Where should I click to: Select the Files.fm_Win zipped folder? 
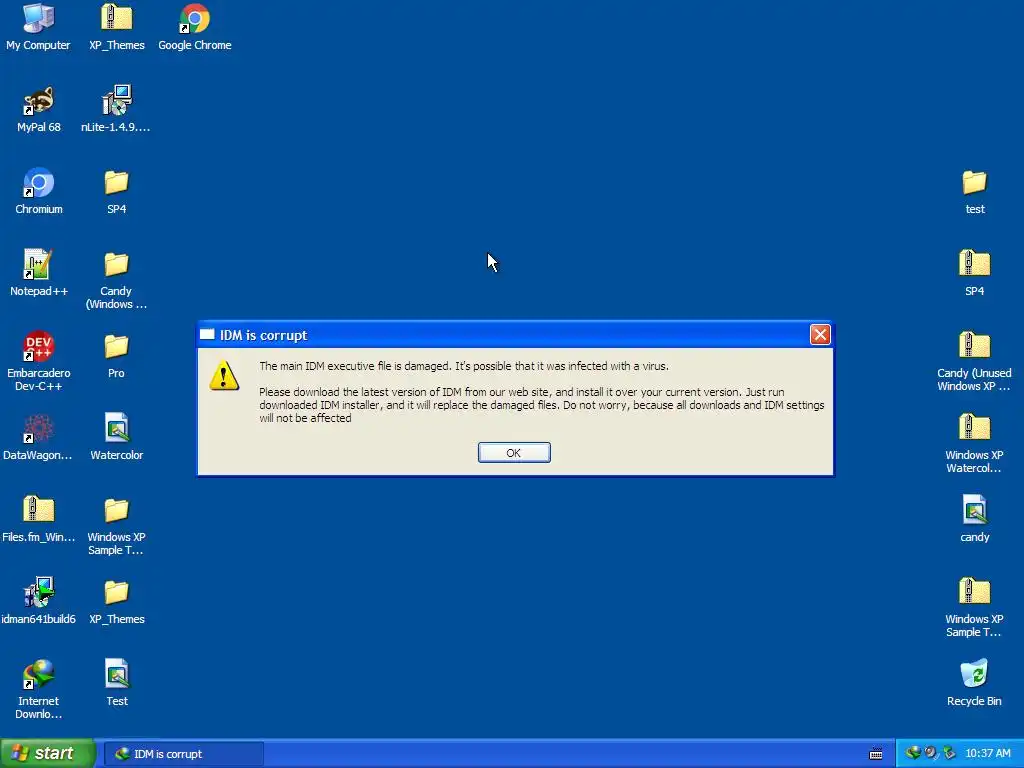tap(39, 519)
